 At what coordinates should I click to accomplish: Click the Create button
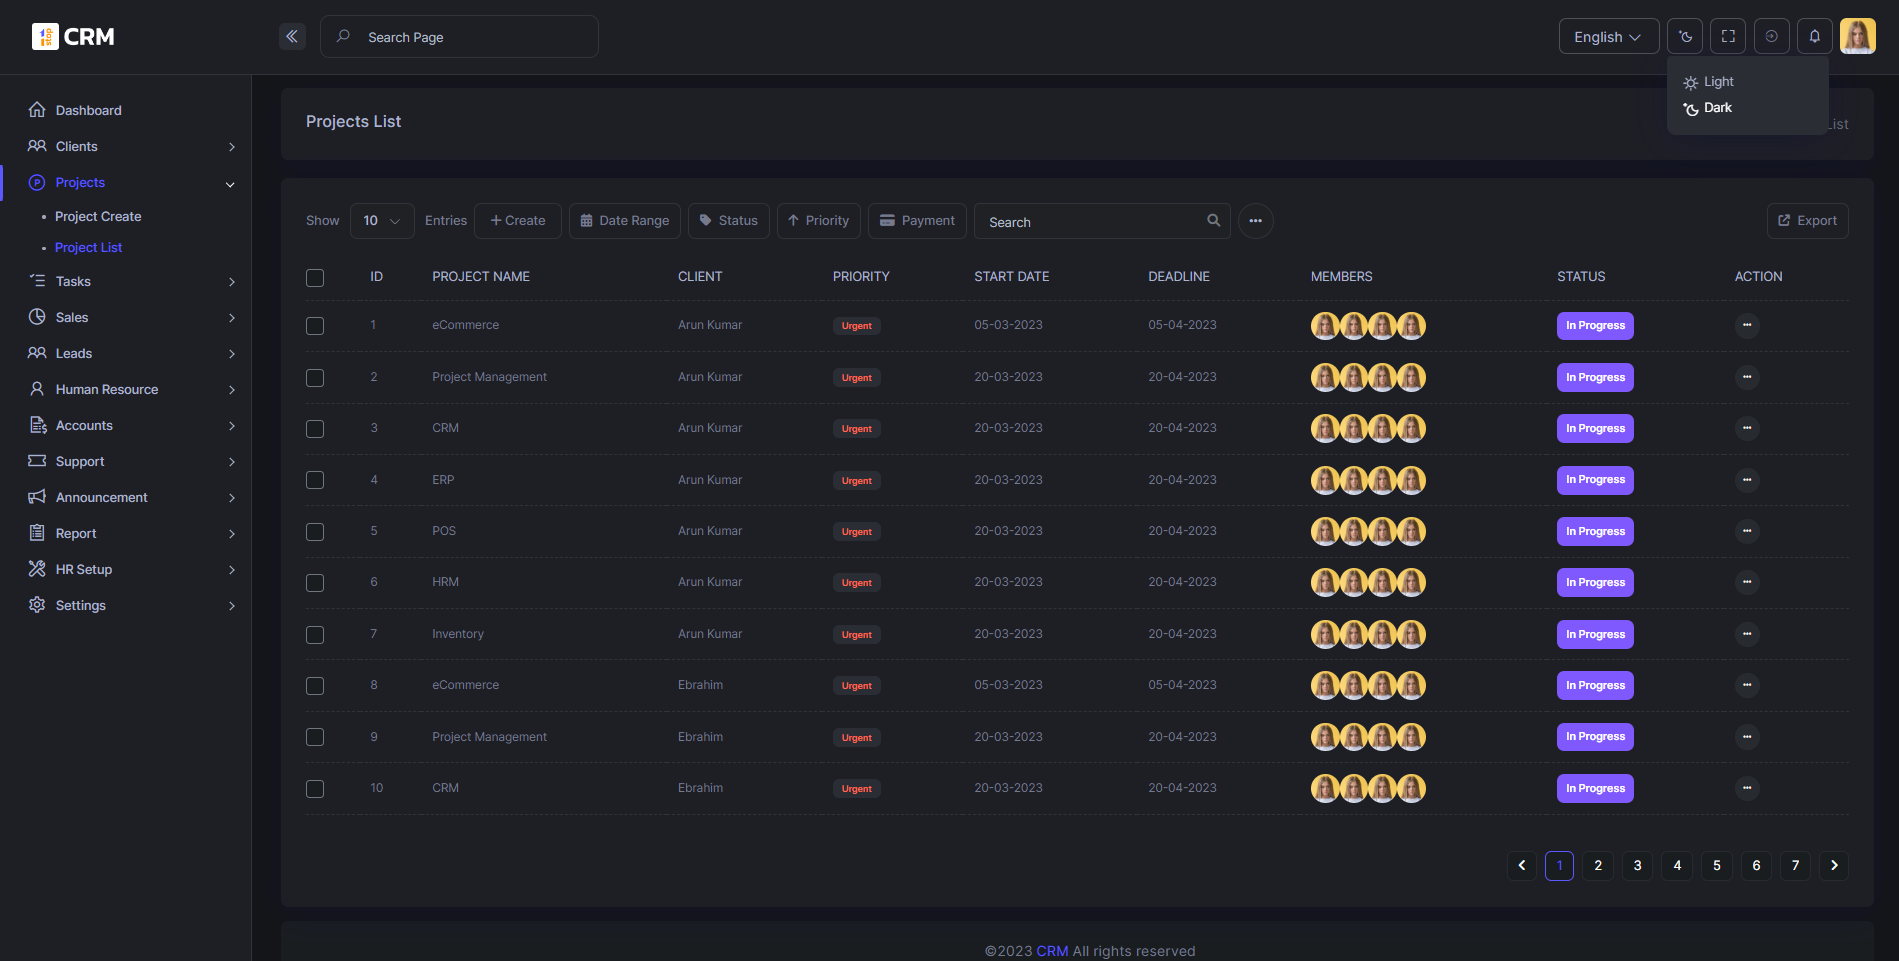click(x=518, y=221)
